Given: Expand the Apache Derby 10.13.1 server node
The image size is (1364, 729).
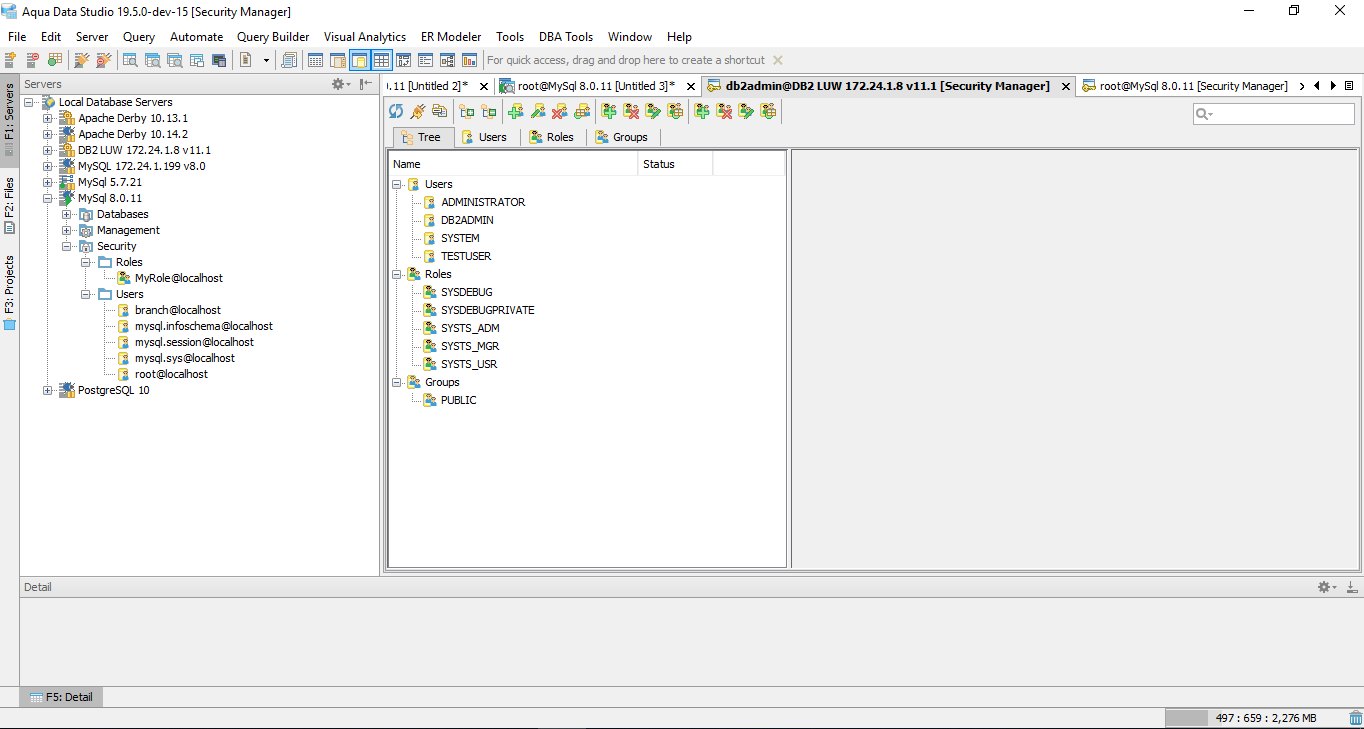Looking at the screenshot, I should coord(47,118).
